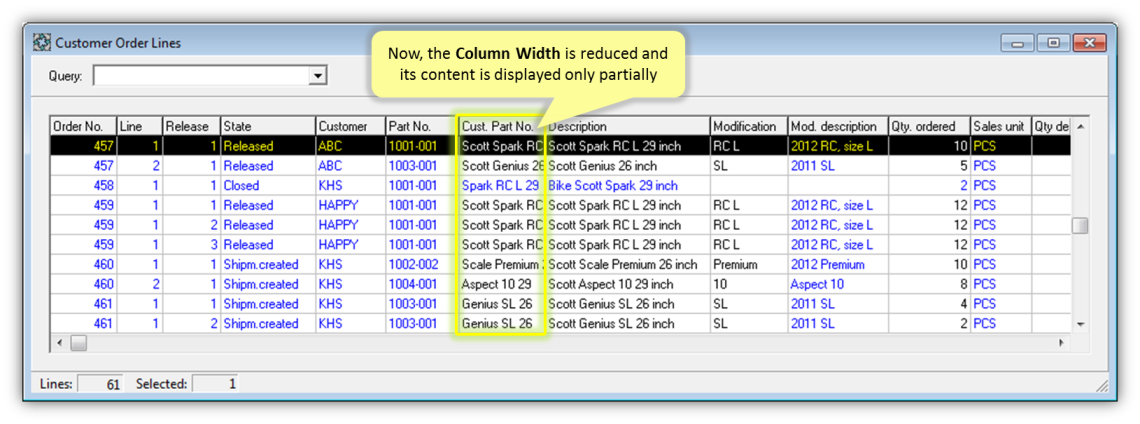The image size is (1140, 424).
Task: Click the vertical scrollbar up arrow
Action: [x=1080, y=127]
